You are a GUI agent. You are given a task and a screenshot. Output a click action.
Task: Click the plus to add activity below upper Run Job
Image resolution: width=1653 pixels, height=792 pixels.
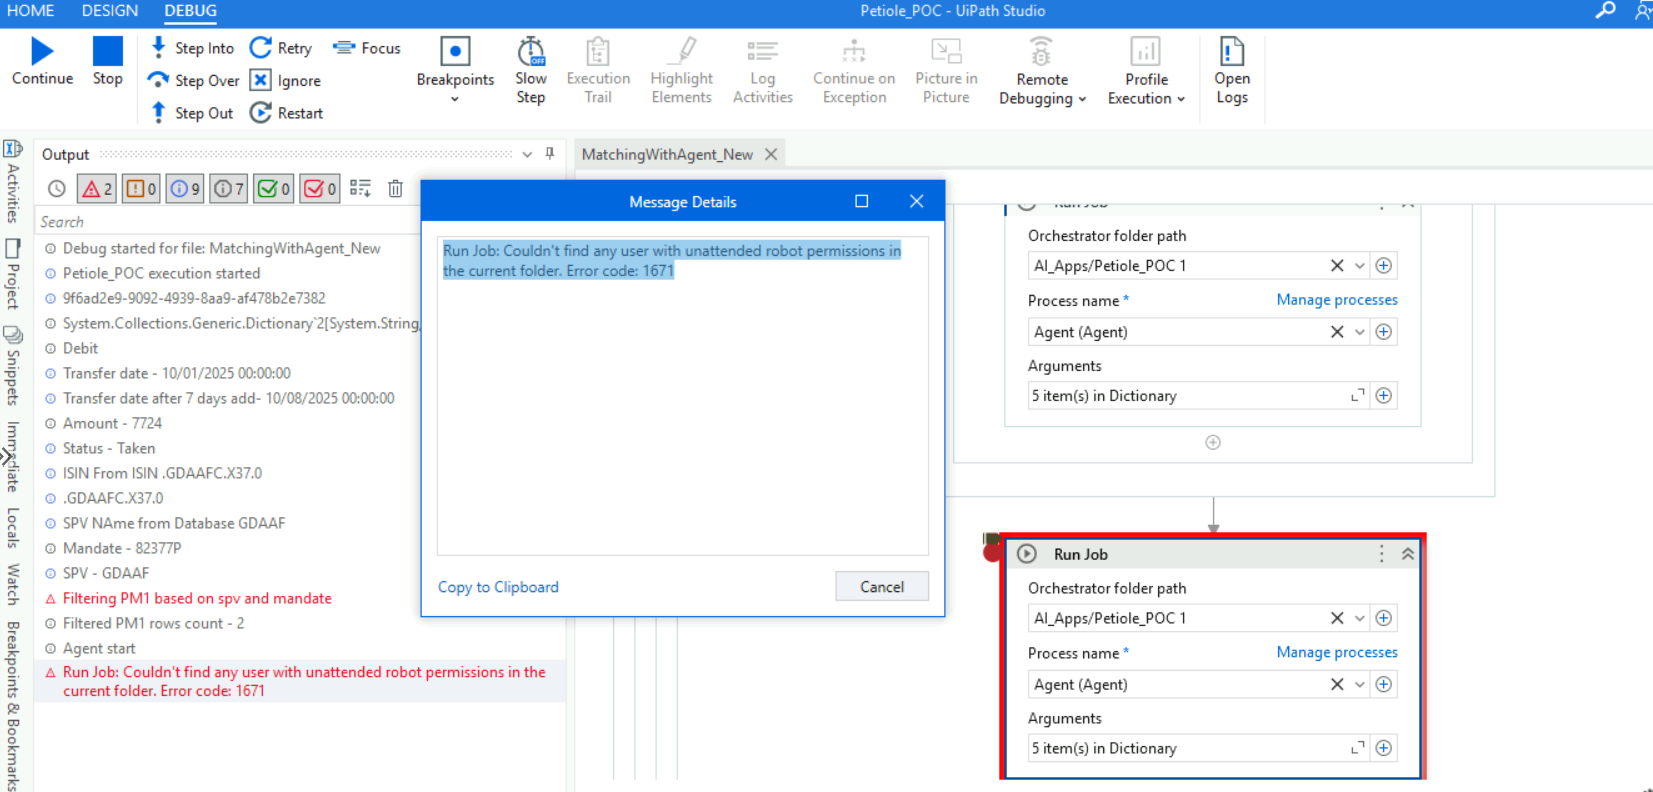point(1213,442)
